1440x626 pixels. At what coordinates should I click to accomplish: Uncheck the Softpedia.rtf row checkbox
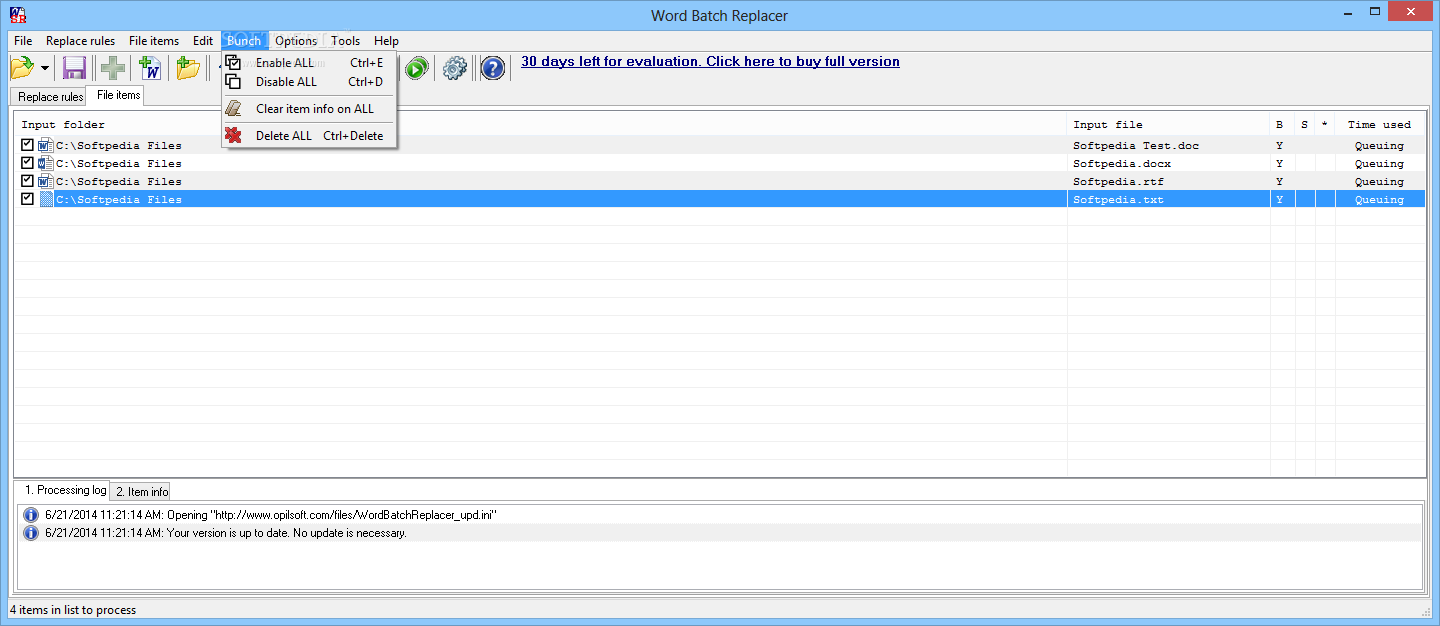(27, 181)
